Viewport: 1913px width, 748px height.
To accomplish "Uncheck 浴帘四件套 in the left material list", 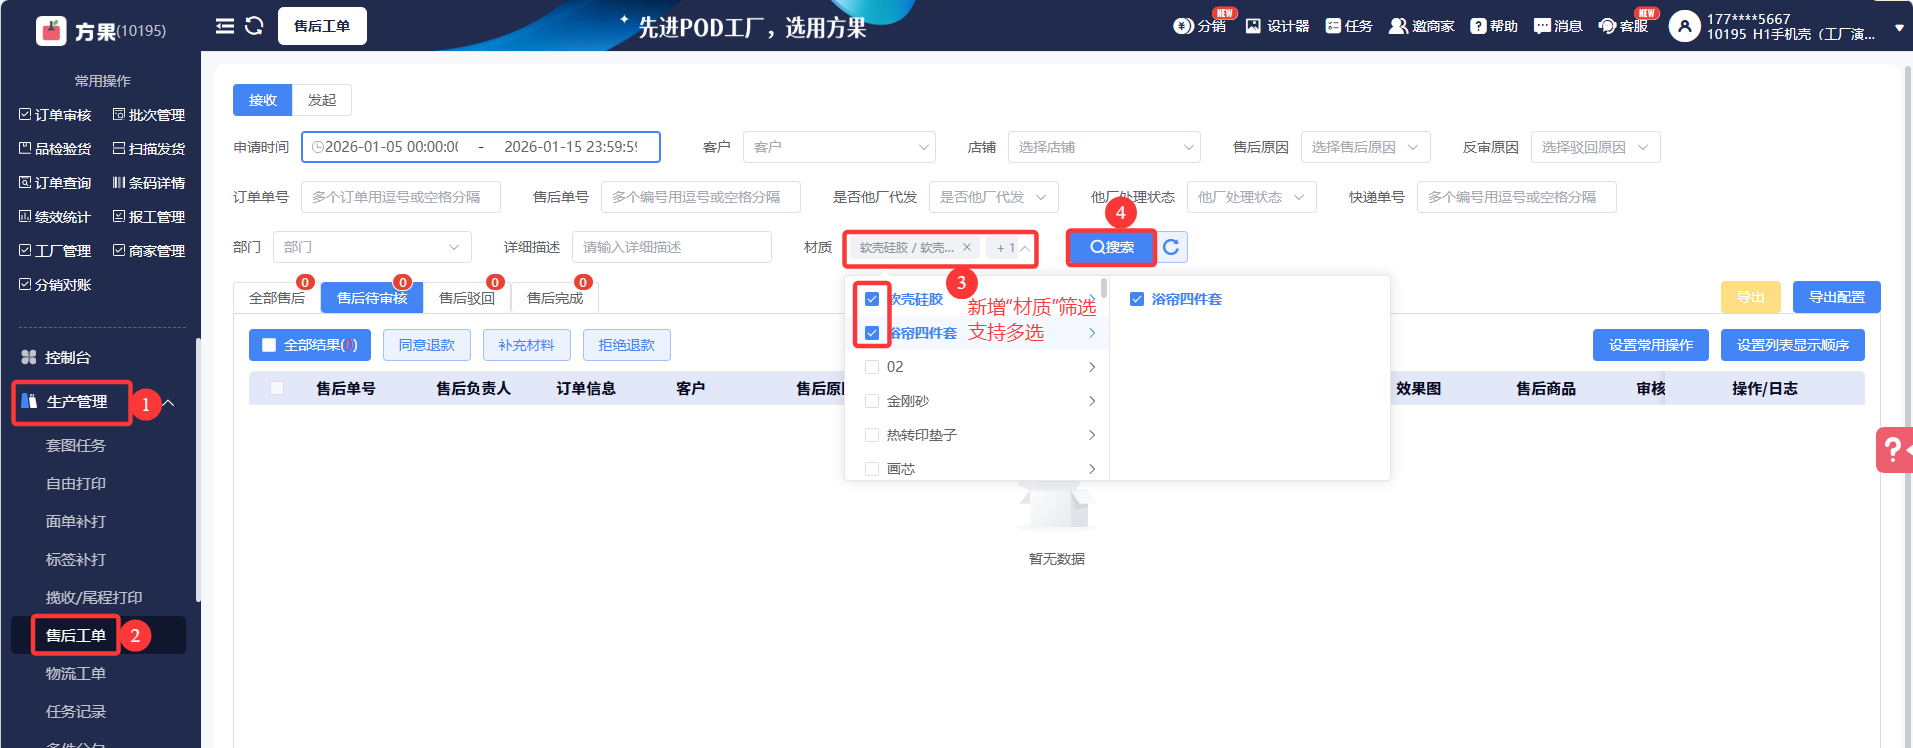I will 872,333.
